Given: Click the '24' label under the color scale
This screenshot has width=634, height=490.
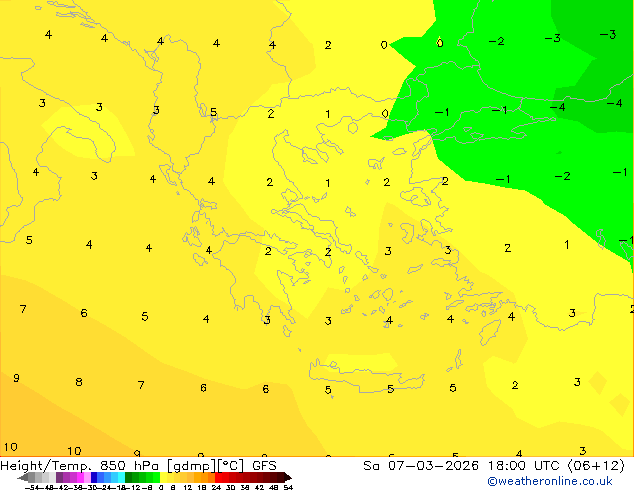Looking at the screenshot, I should coord(216,487).
